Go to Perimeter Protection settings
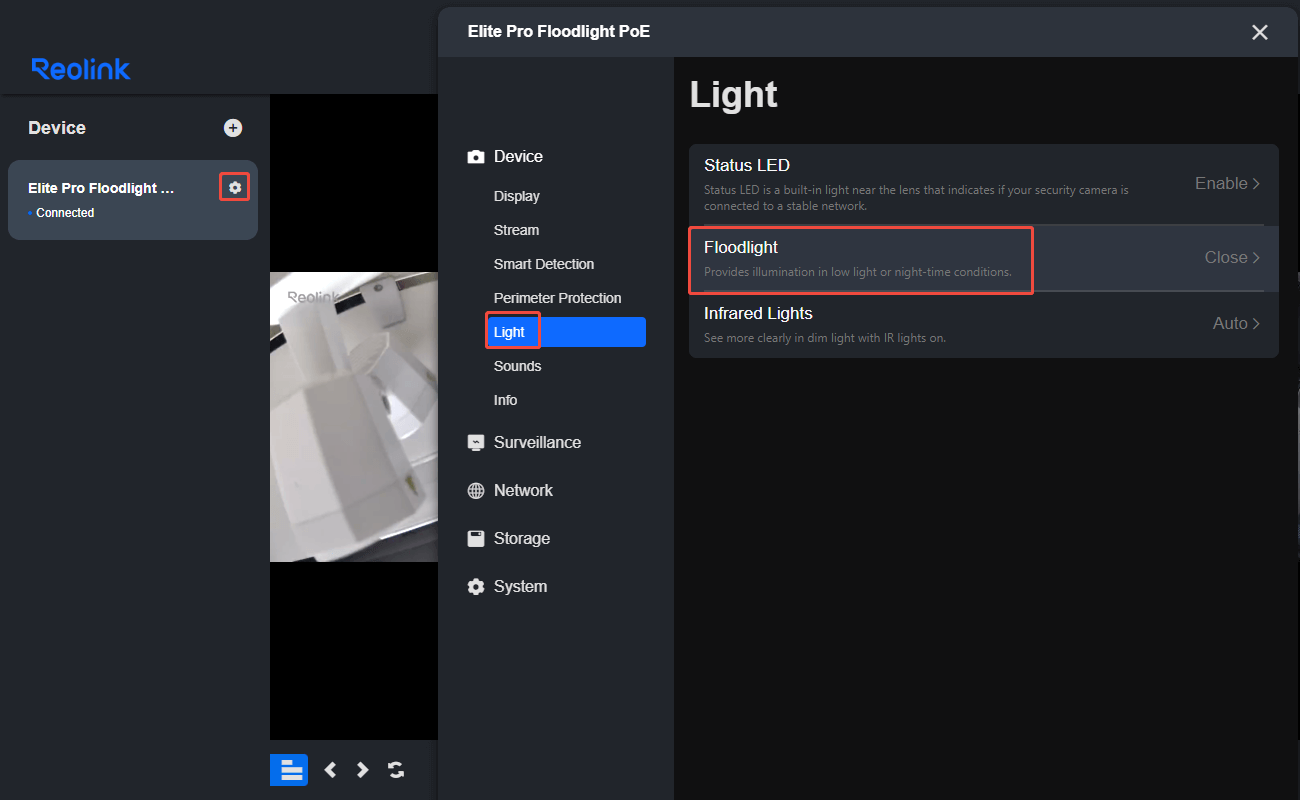1300x800 pixels. (557, 297)
